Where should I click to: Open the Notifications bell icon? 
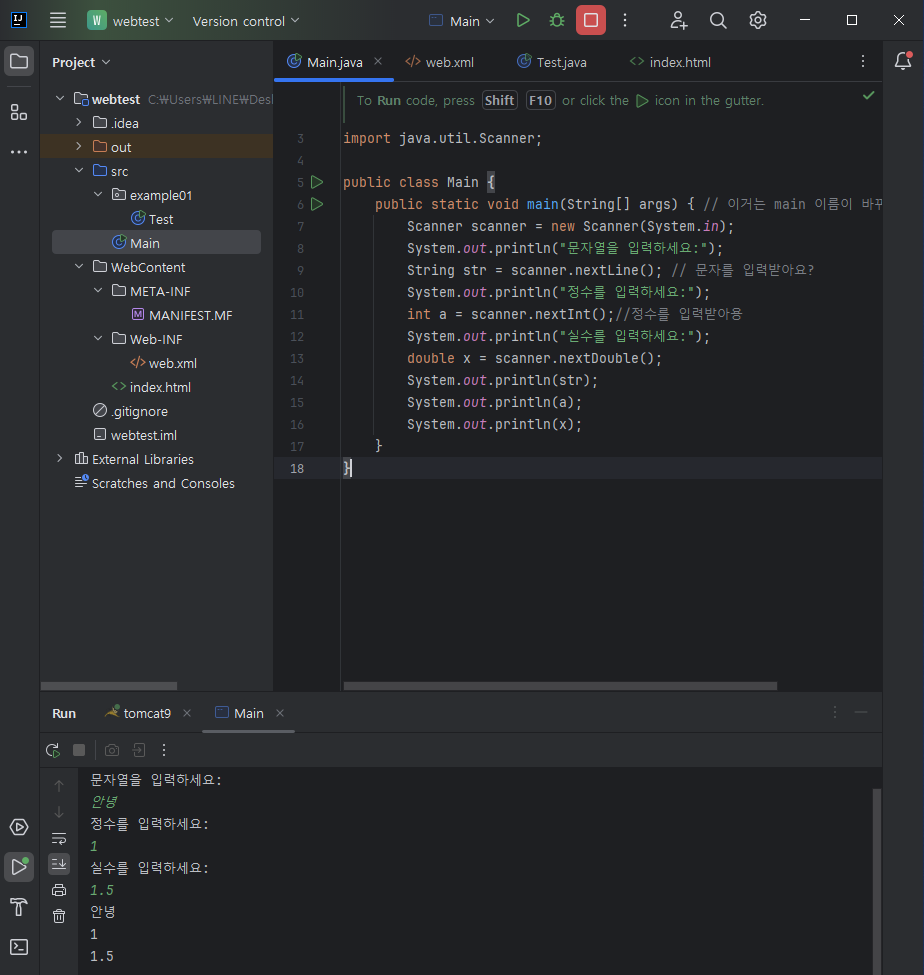pos(903,61)
